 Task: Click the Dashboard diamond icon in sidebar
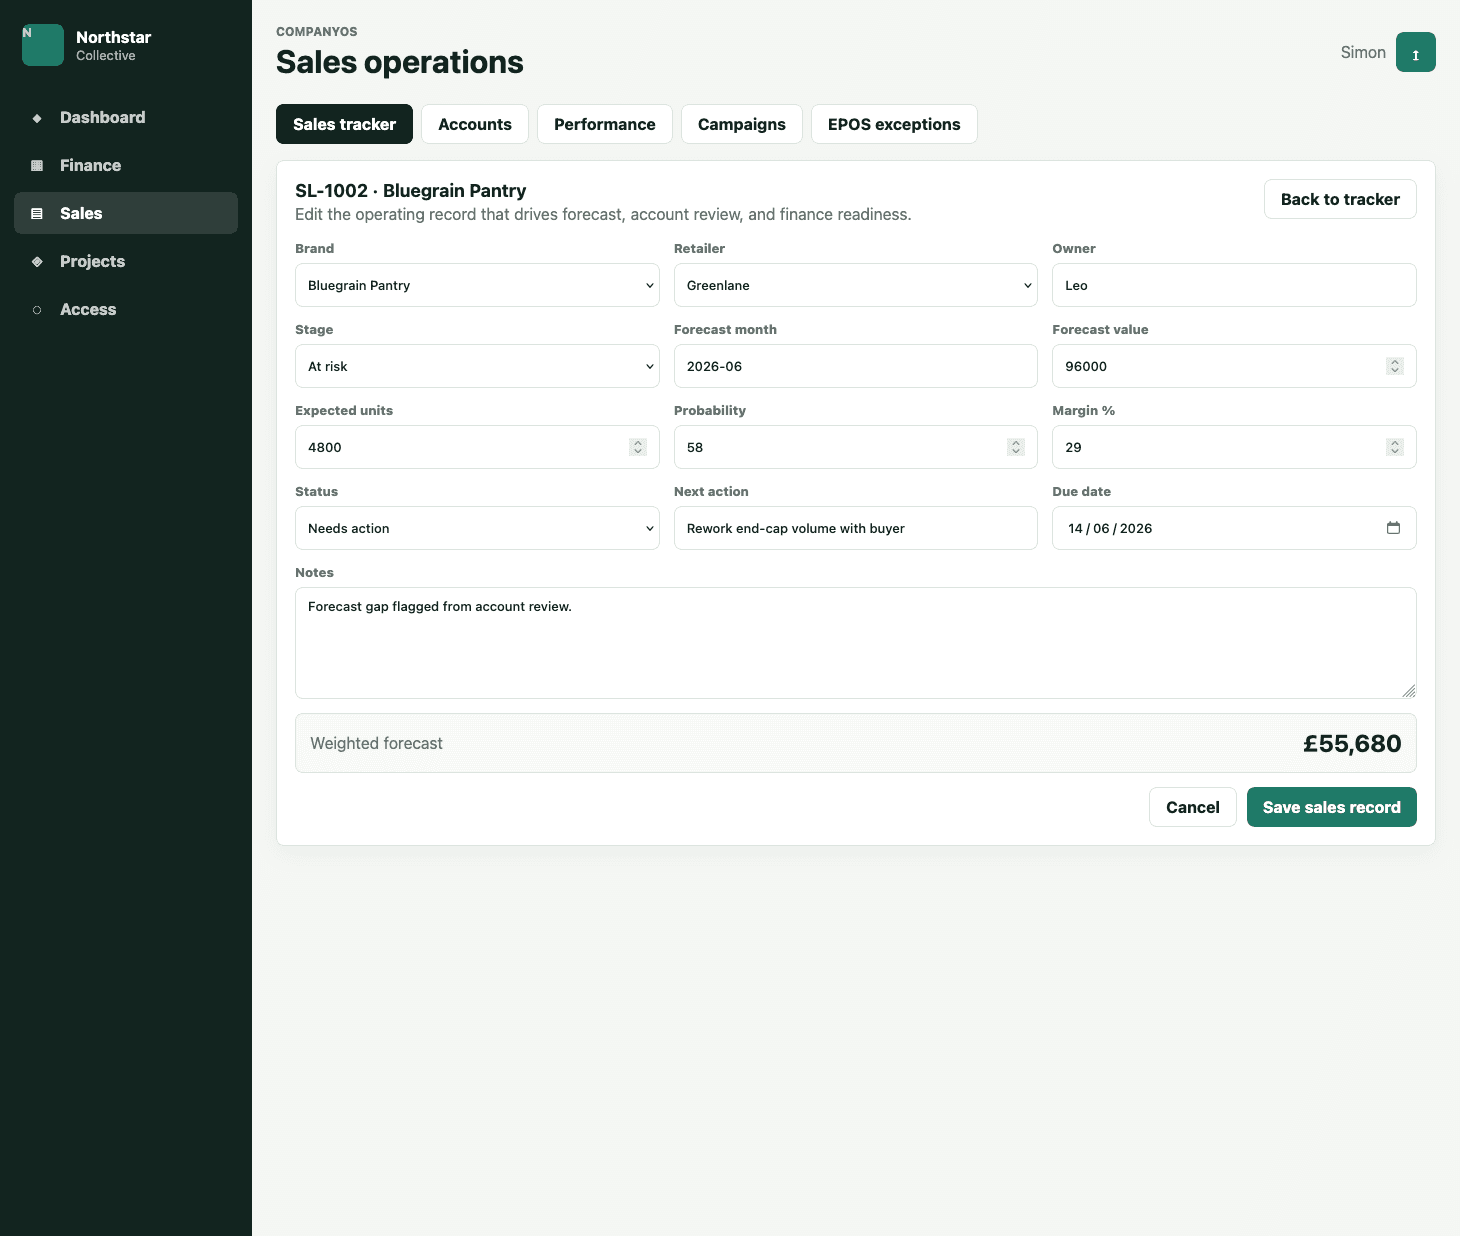coord(37,118)
